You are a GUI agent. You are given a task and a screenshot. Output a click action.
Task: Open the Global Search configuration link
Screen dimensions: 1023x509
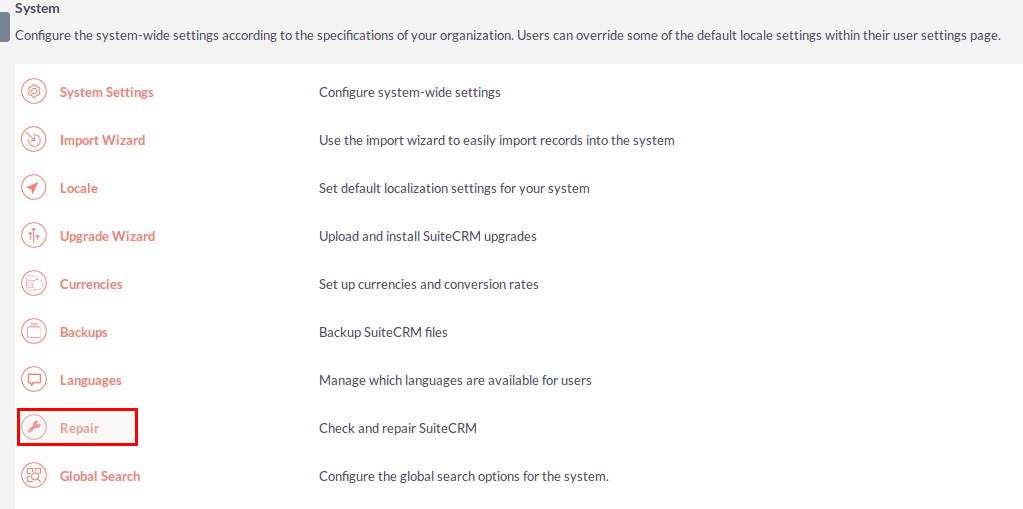coord(100,476)
